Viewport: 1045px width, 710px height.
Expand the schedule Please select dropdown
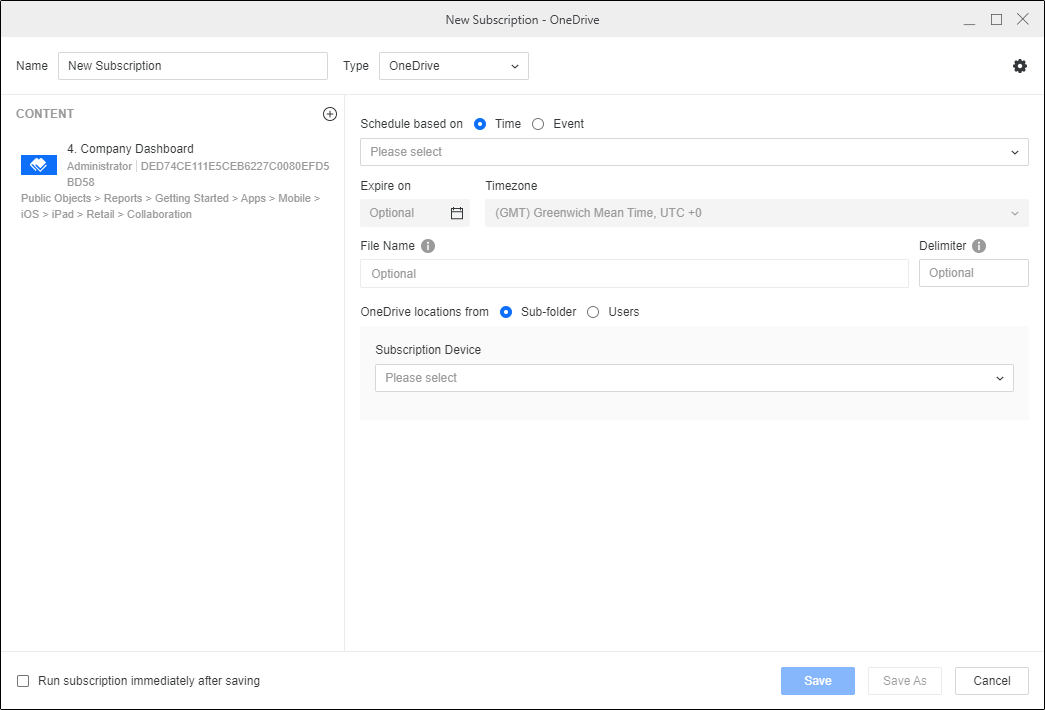point(693,152)
